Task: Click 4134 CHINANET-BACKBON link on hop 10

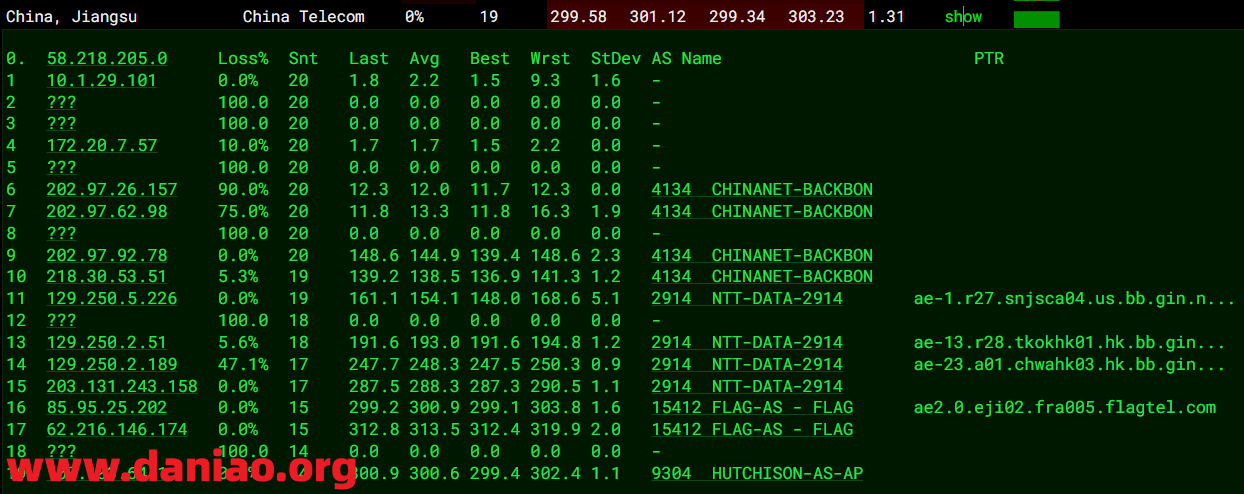Action: (762, 277)
